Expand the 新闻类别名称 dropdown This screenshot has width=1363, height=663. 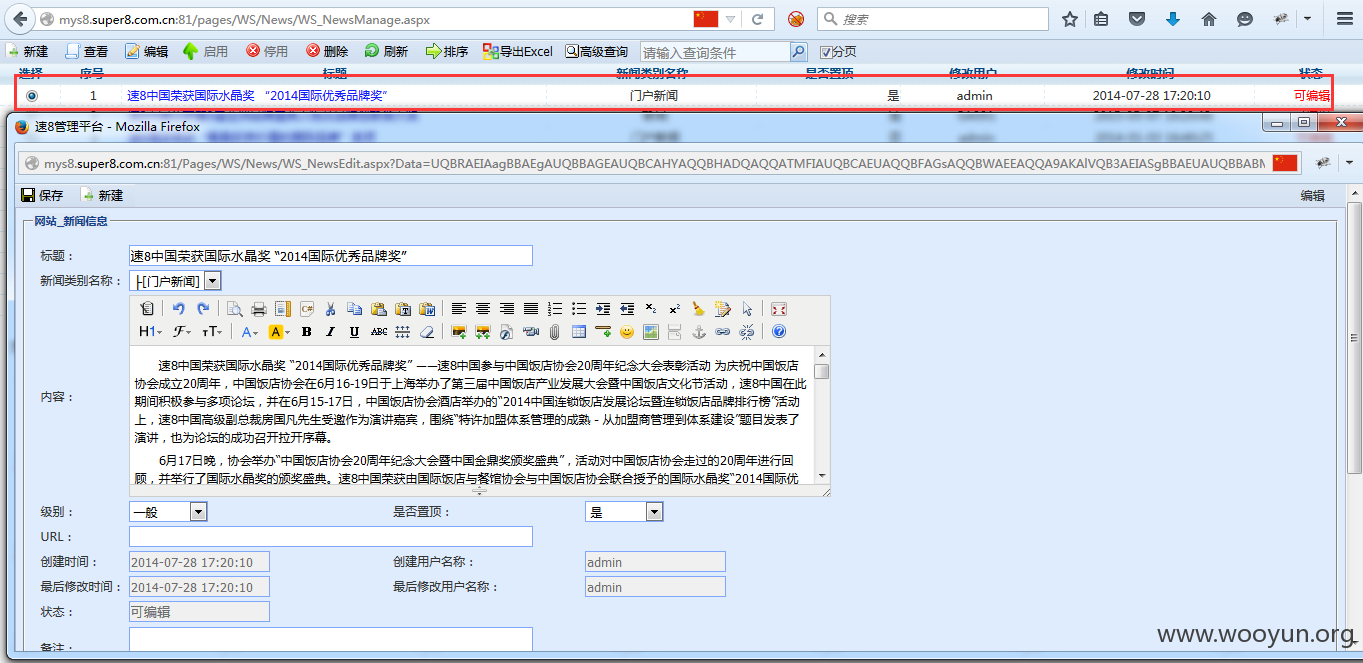coord(212,282)
